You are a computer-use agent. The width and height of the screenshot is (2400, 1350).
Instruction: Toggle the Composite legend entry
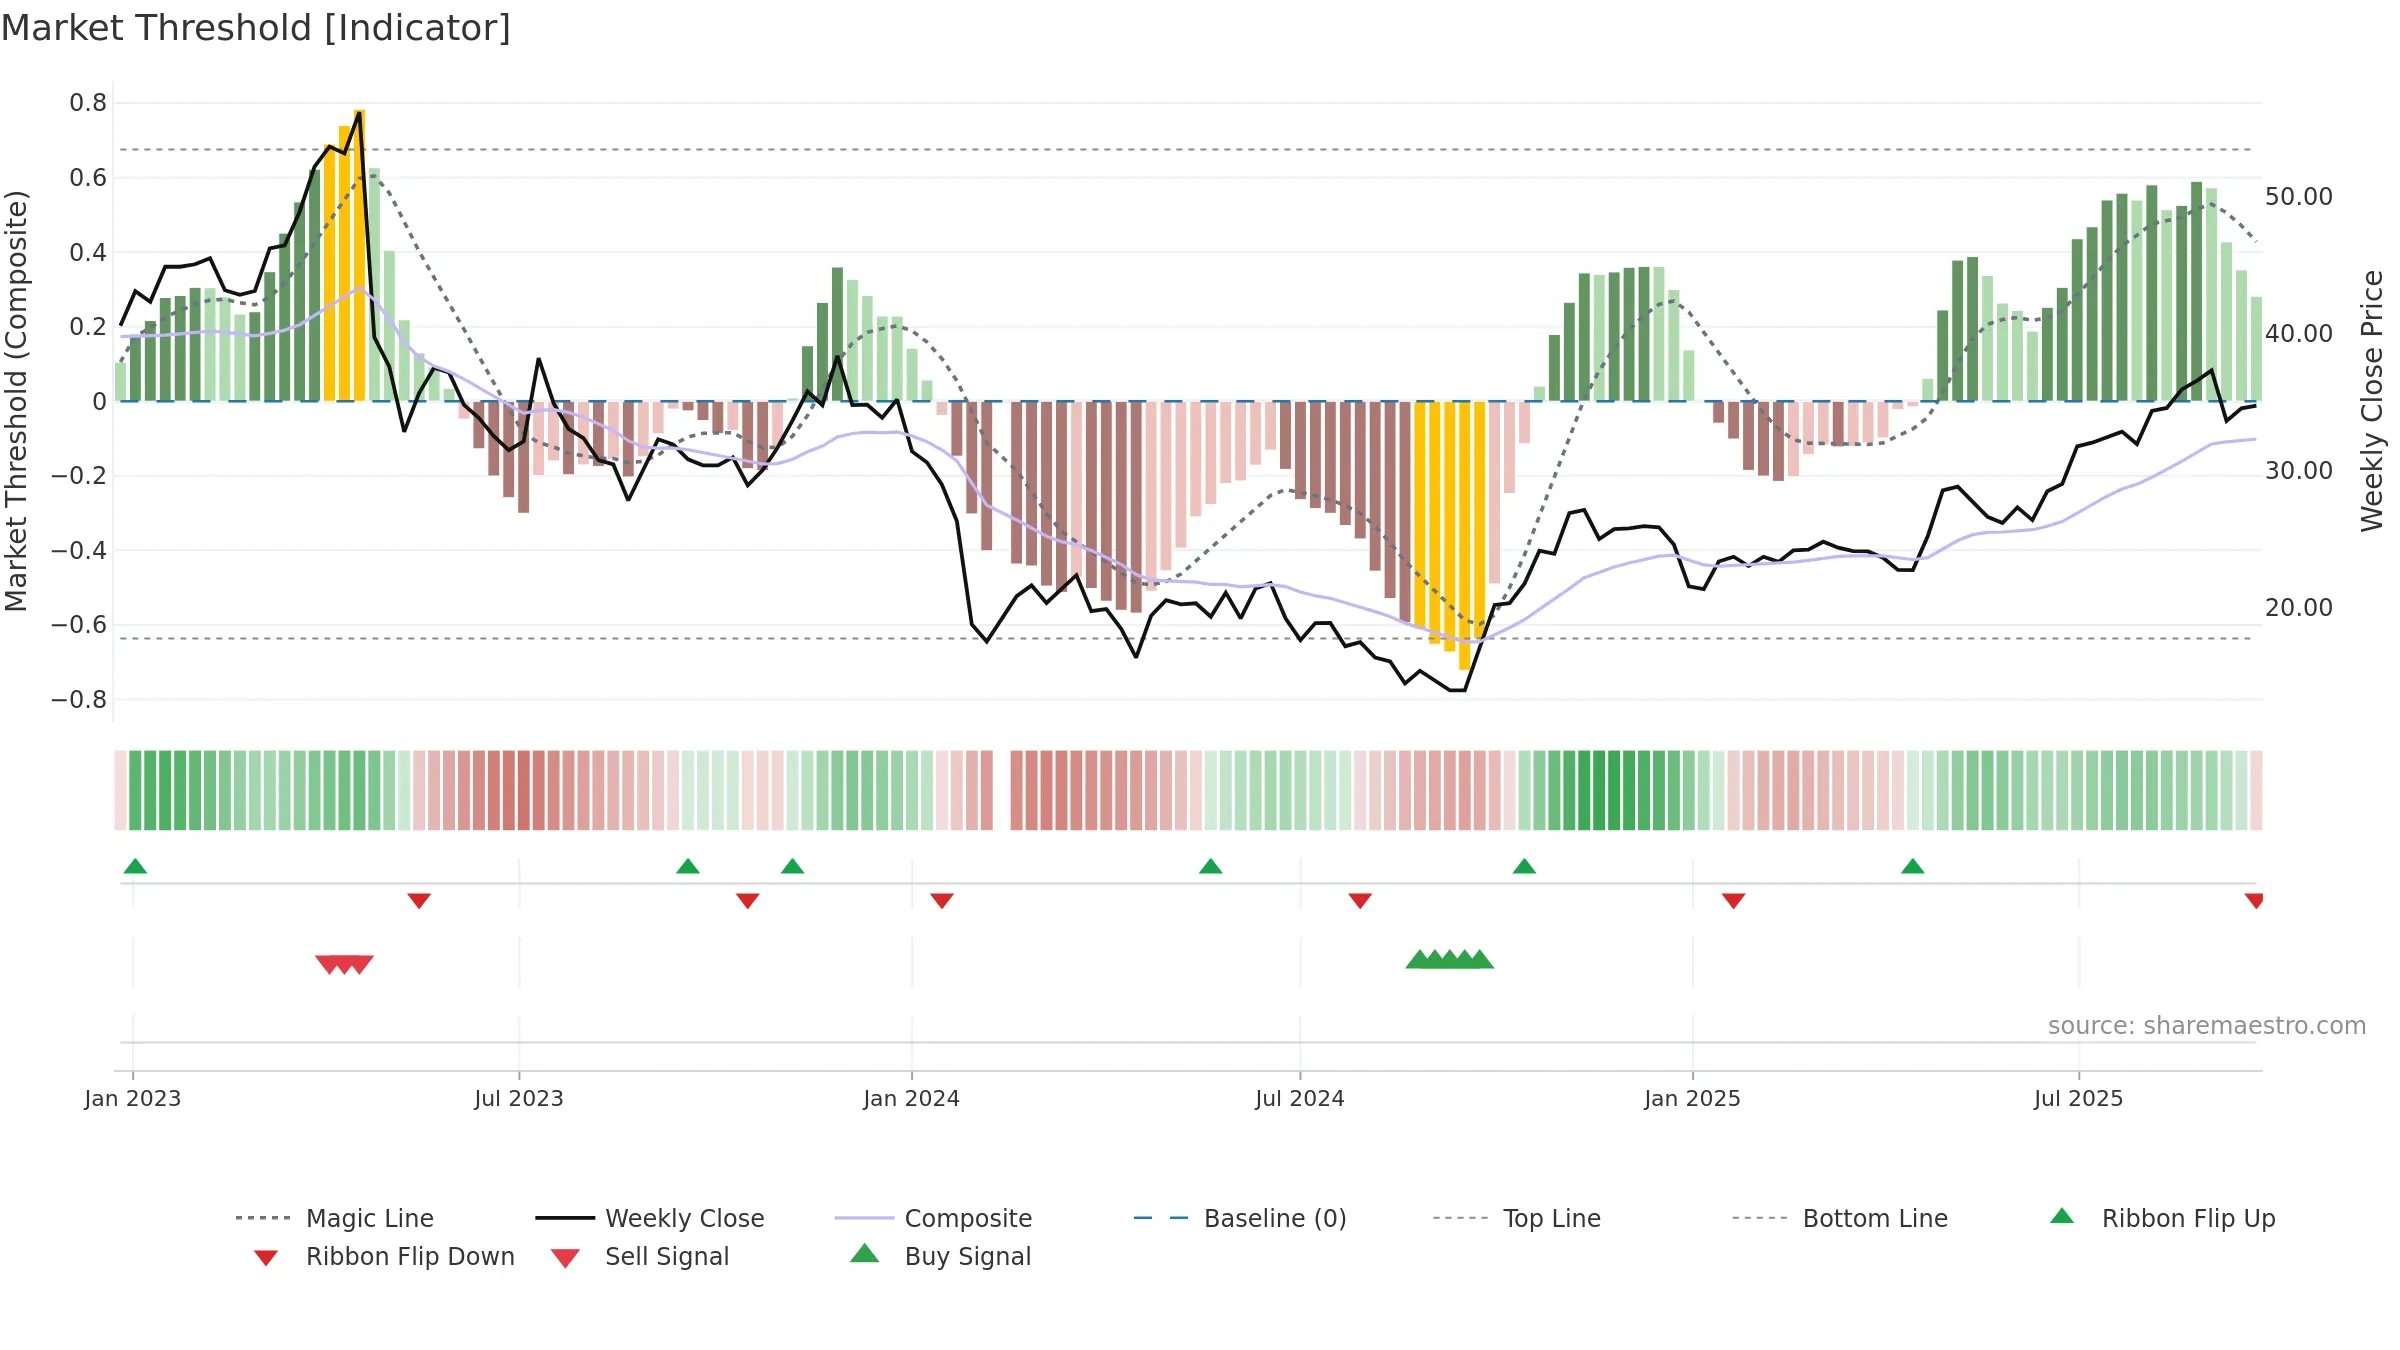(x=933, y=1218)
